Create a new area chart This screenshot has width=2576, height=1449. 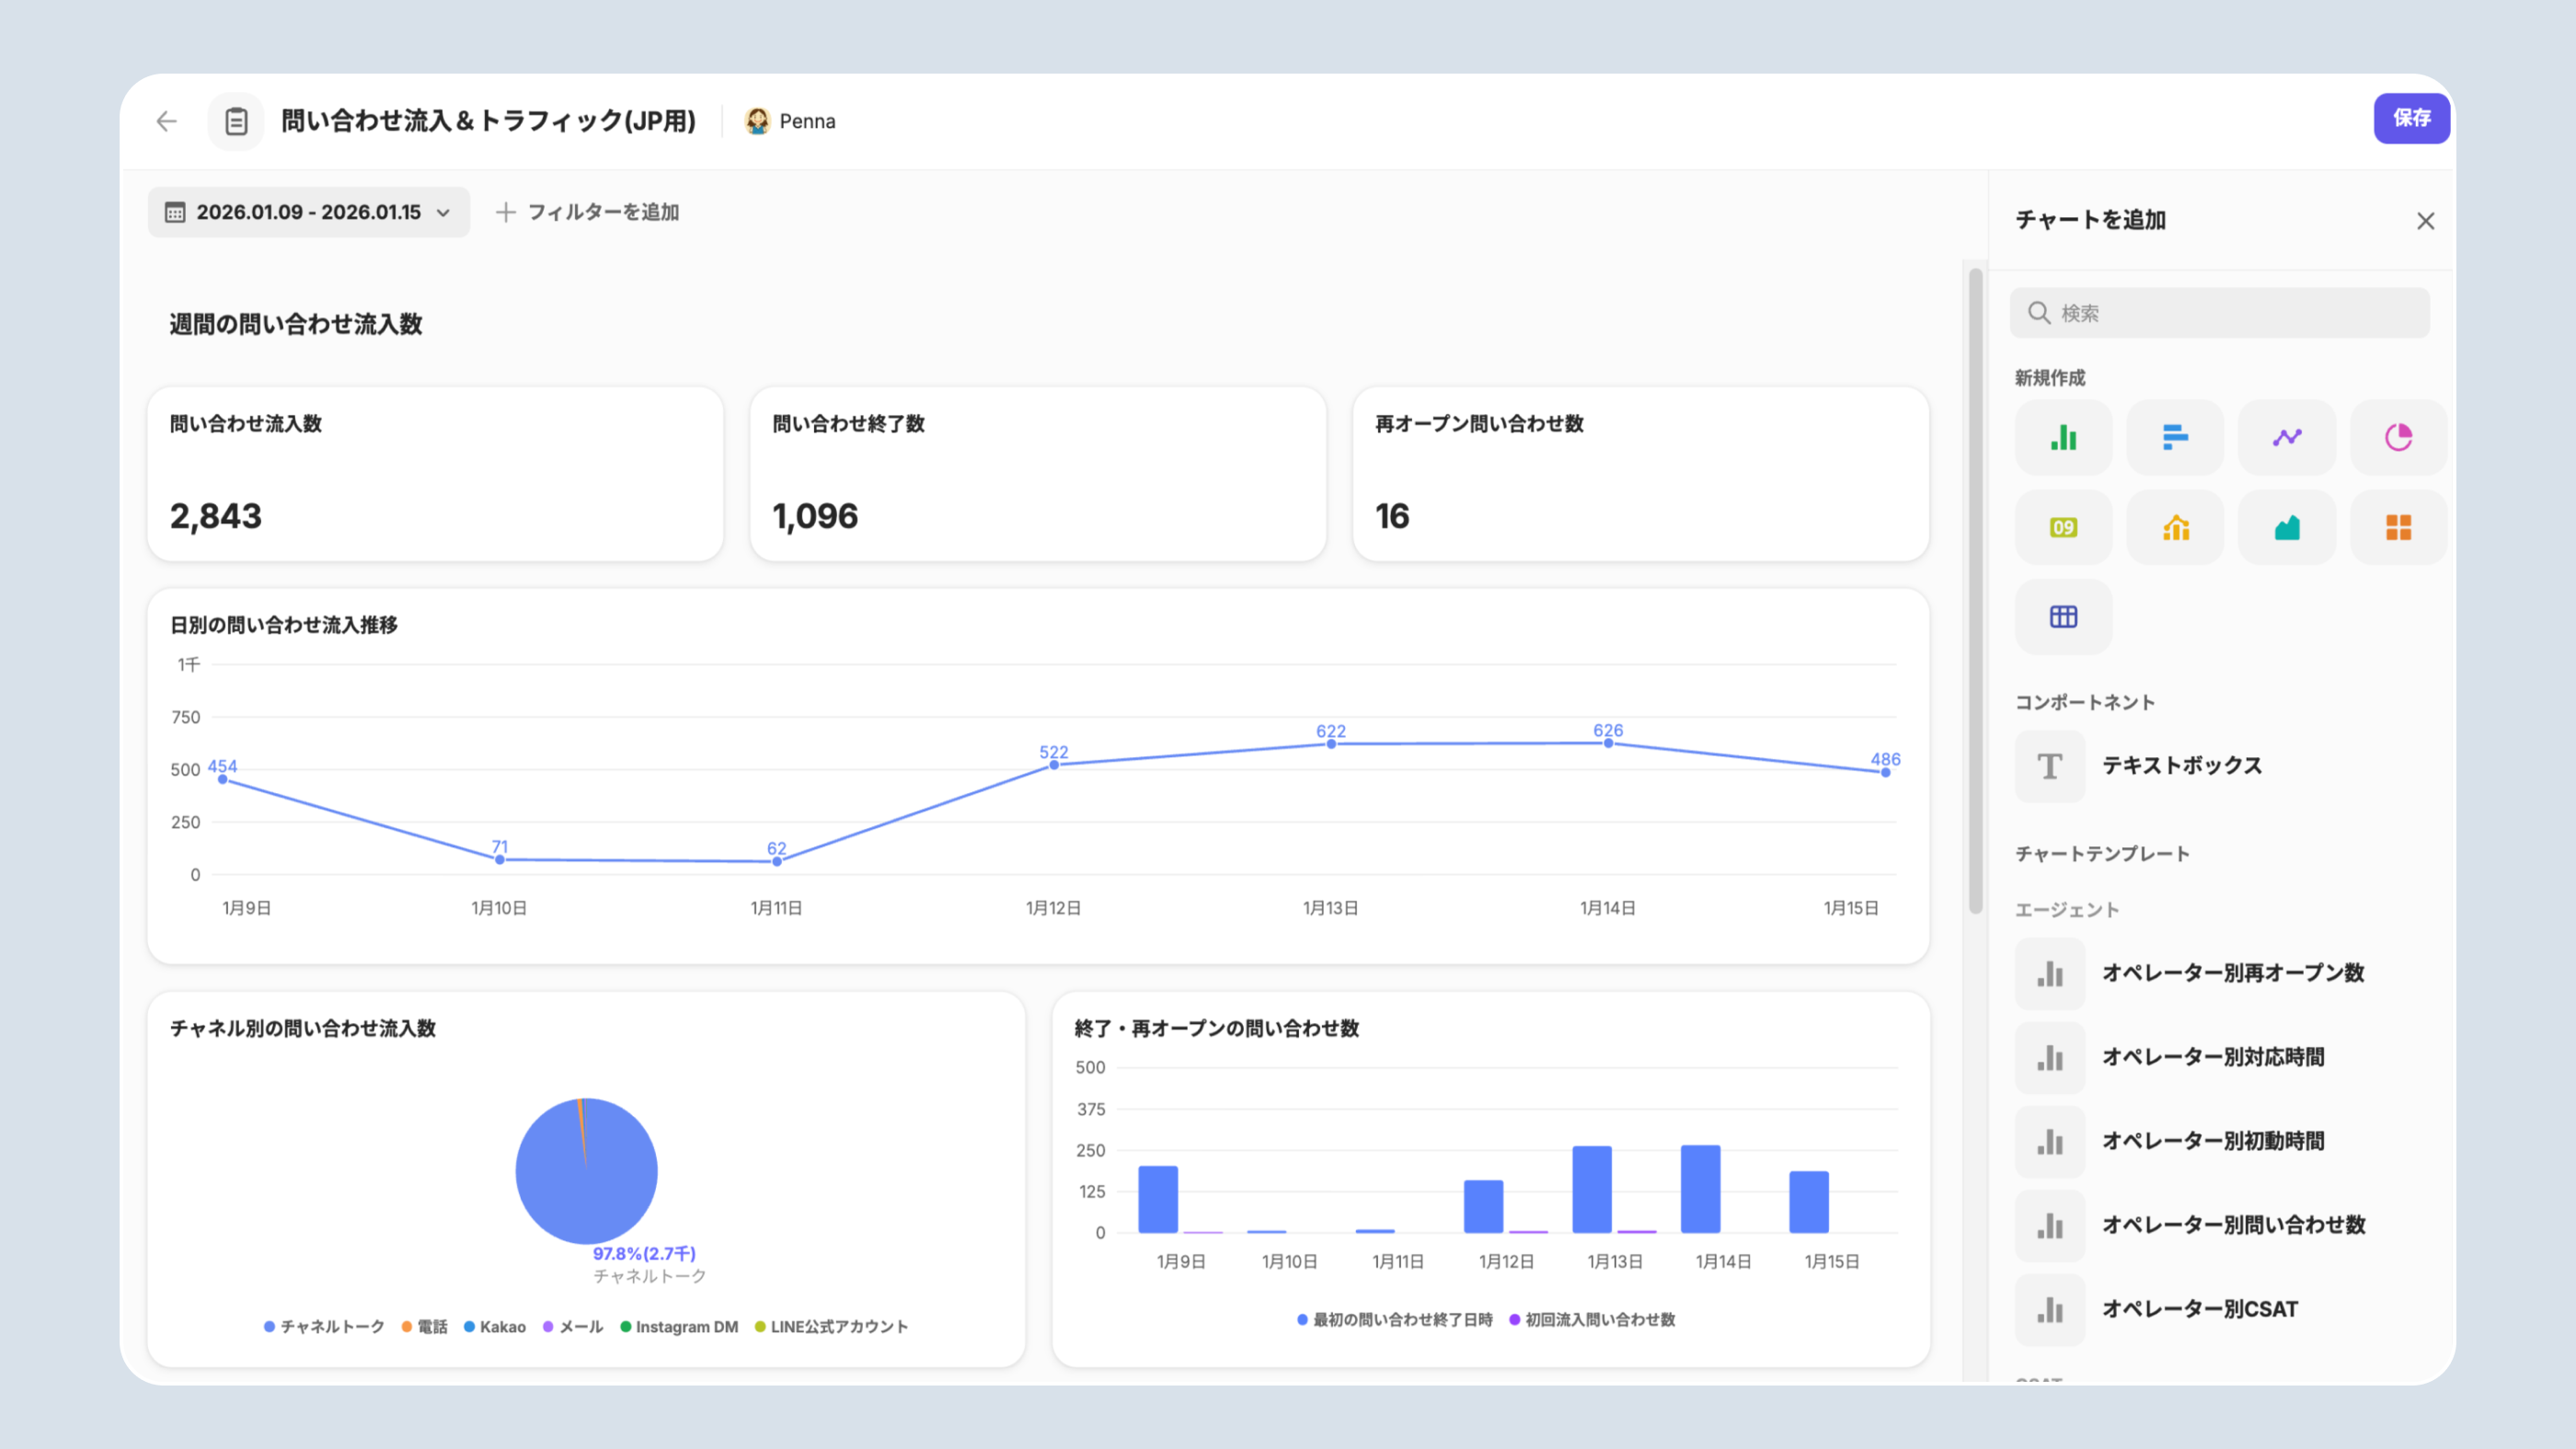[2287, 527]
